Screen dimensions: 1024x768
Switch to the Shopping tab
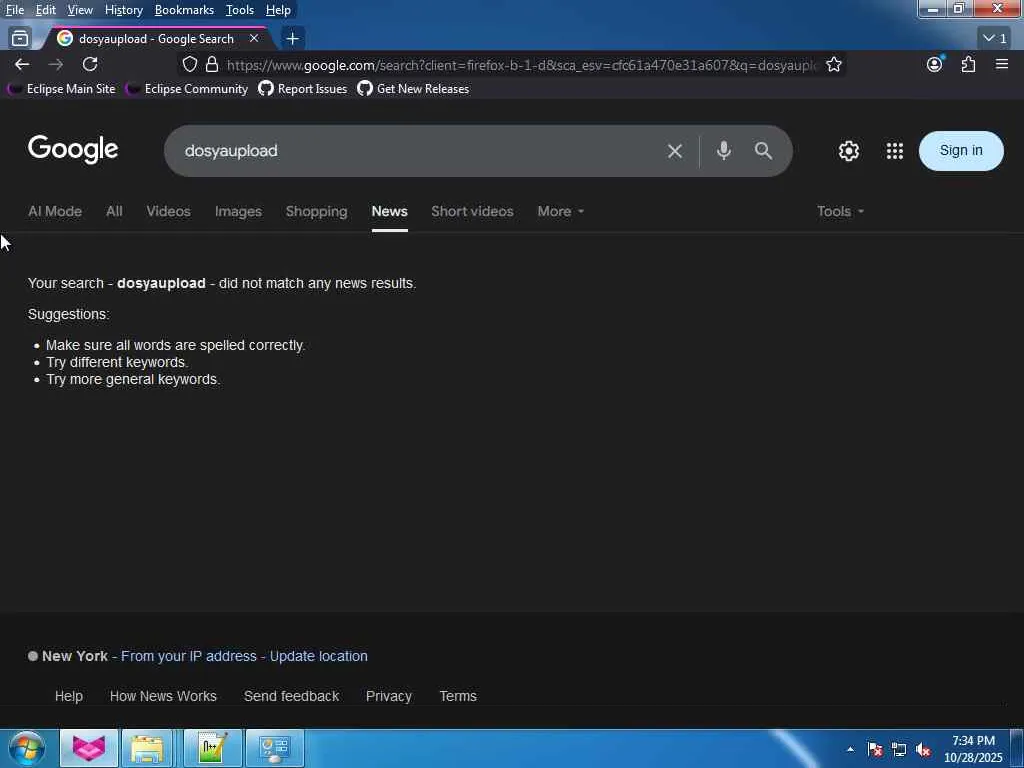[x=317, y=212]
